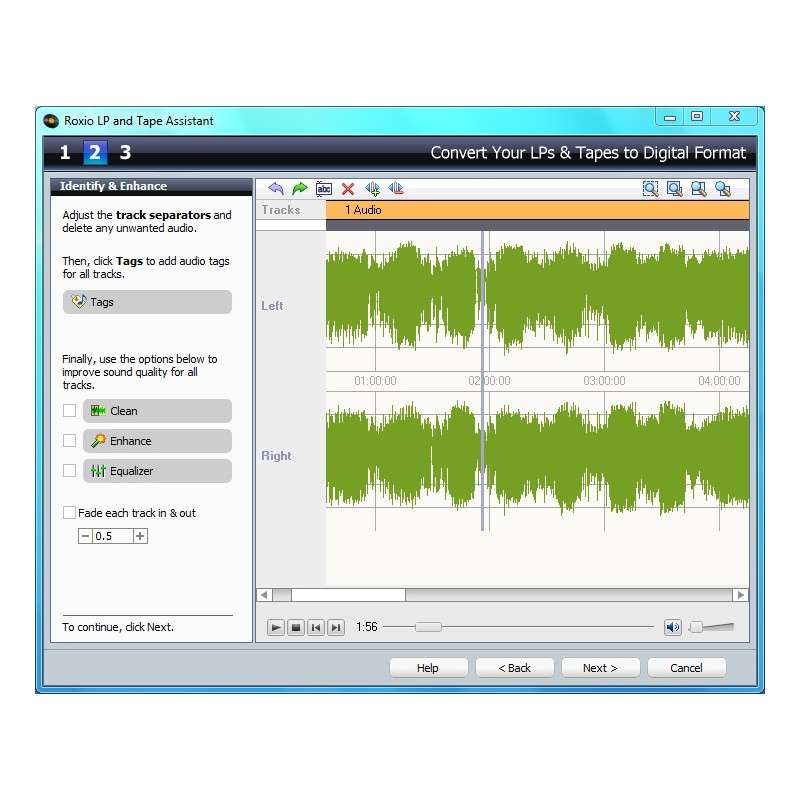
Task: Click the Undo arrow icon
Action: pos(276,189)
